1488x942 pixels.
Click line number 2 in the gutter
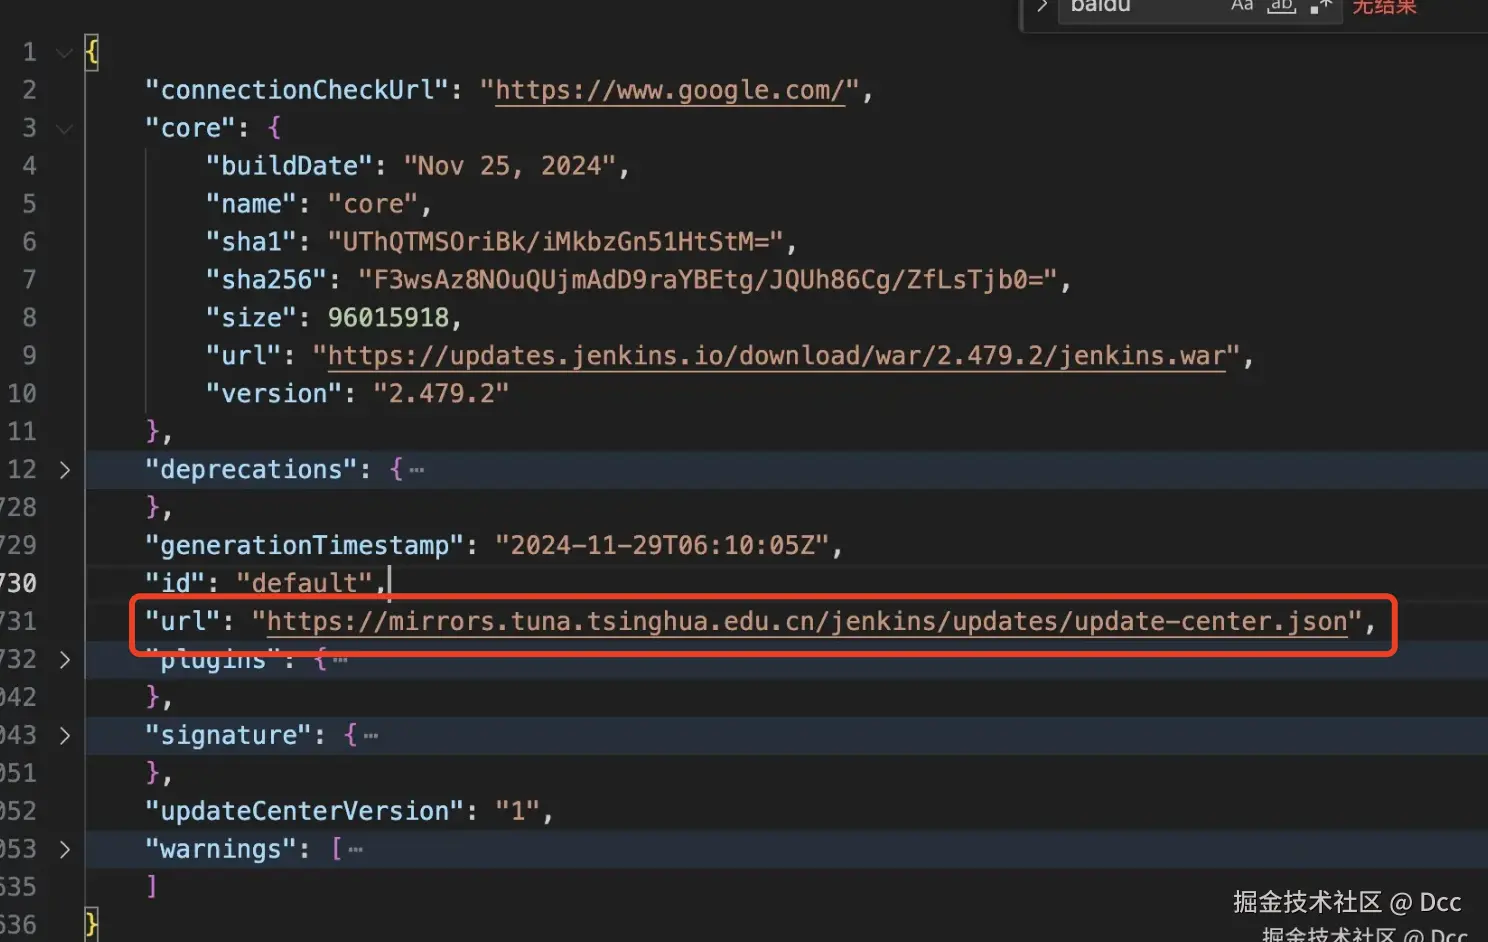(30, 90)
